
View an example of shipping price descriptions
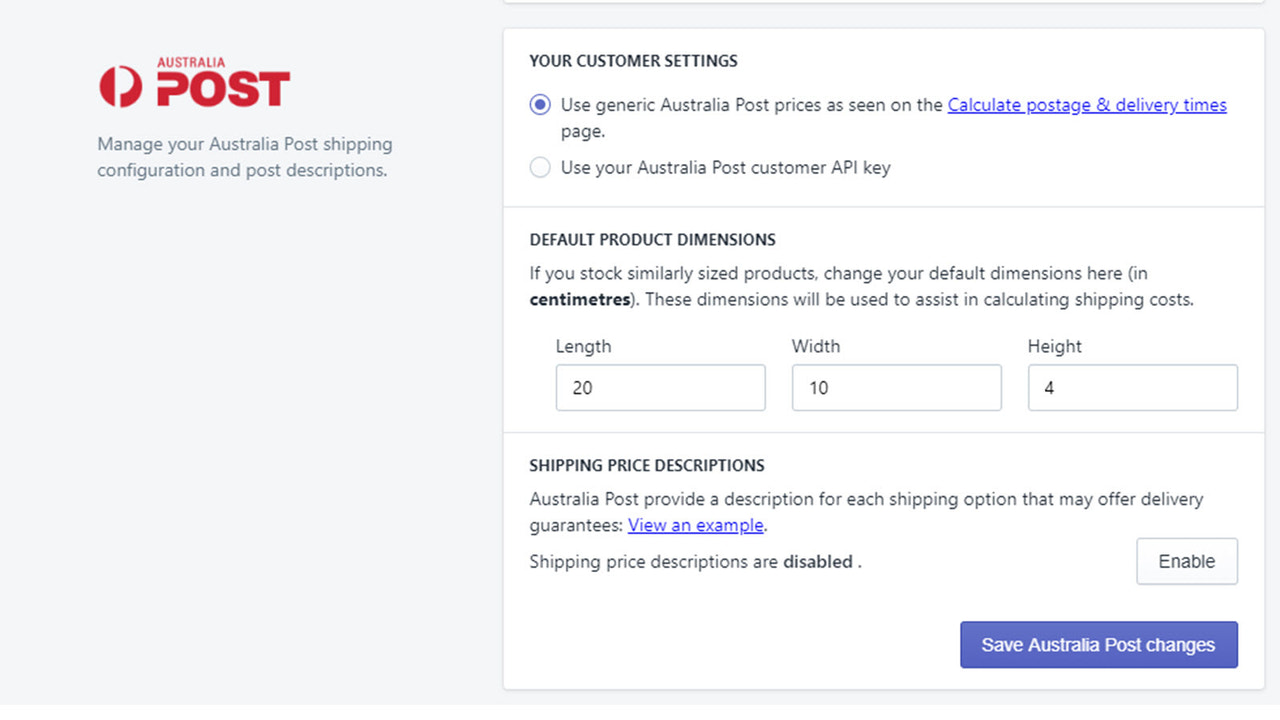click(696, 525)
